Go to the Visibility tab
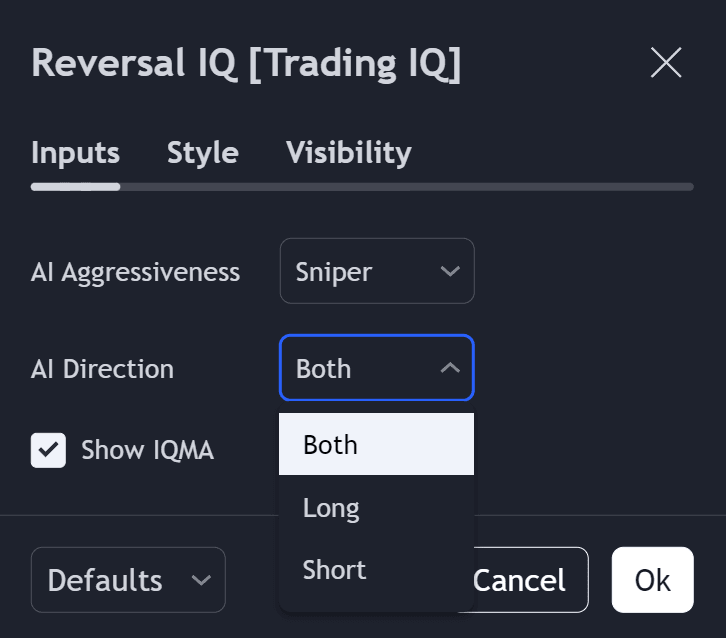726x638 pixels. (x=348, y=153)
